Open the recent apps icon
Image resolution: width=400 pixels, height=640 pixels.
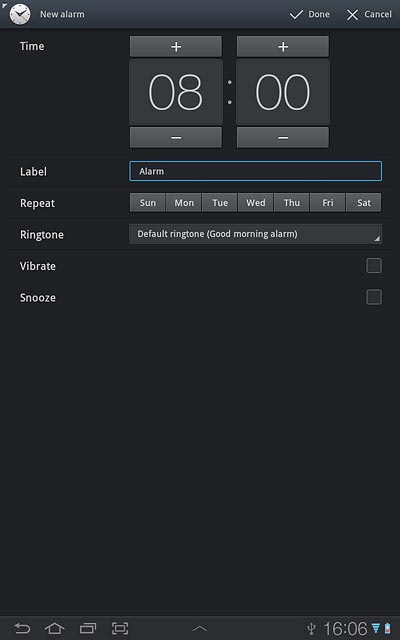[88, 628]
